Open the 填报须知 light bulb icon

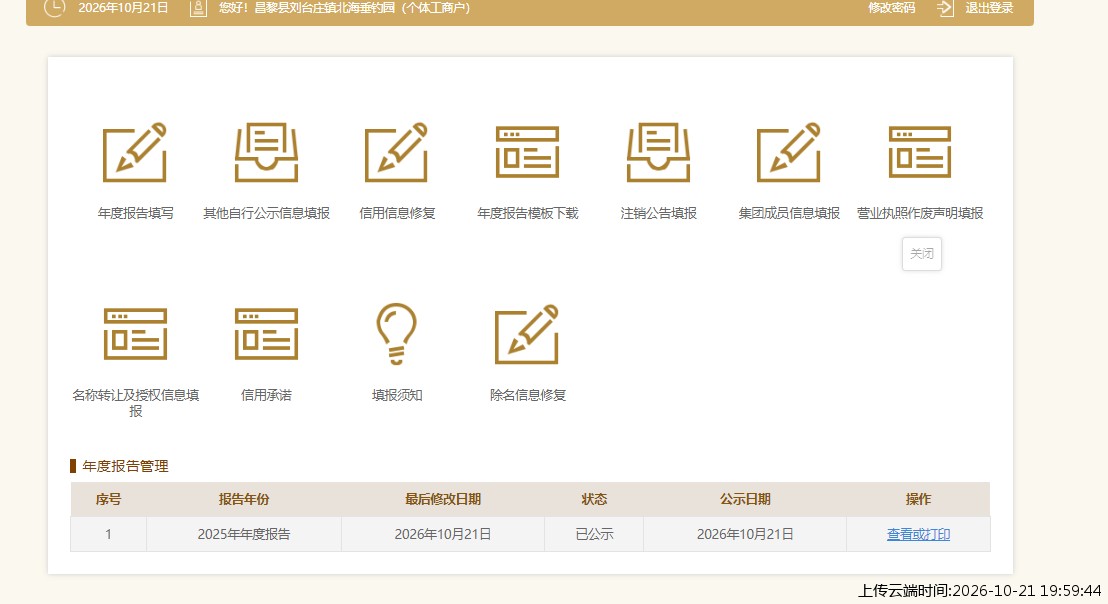[x=396, y=333]
